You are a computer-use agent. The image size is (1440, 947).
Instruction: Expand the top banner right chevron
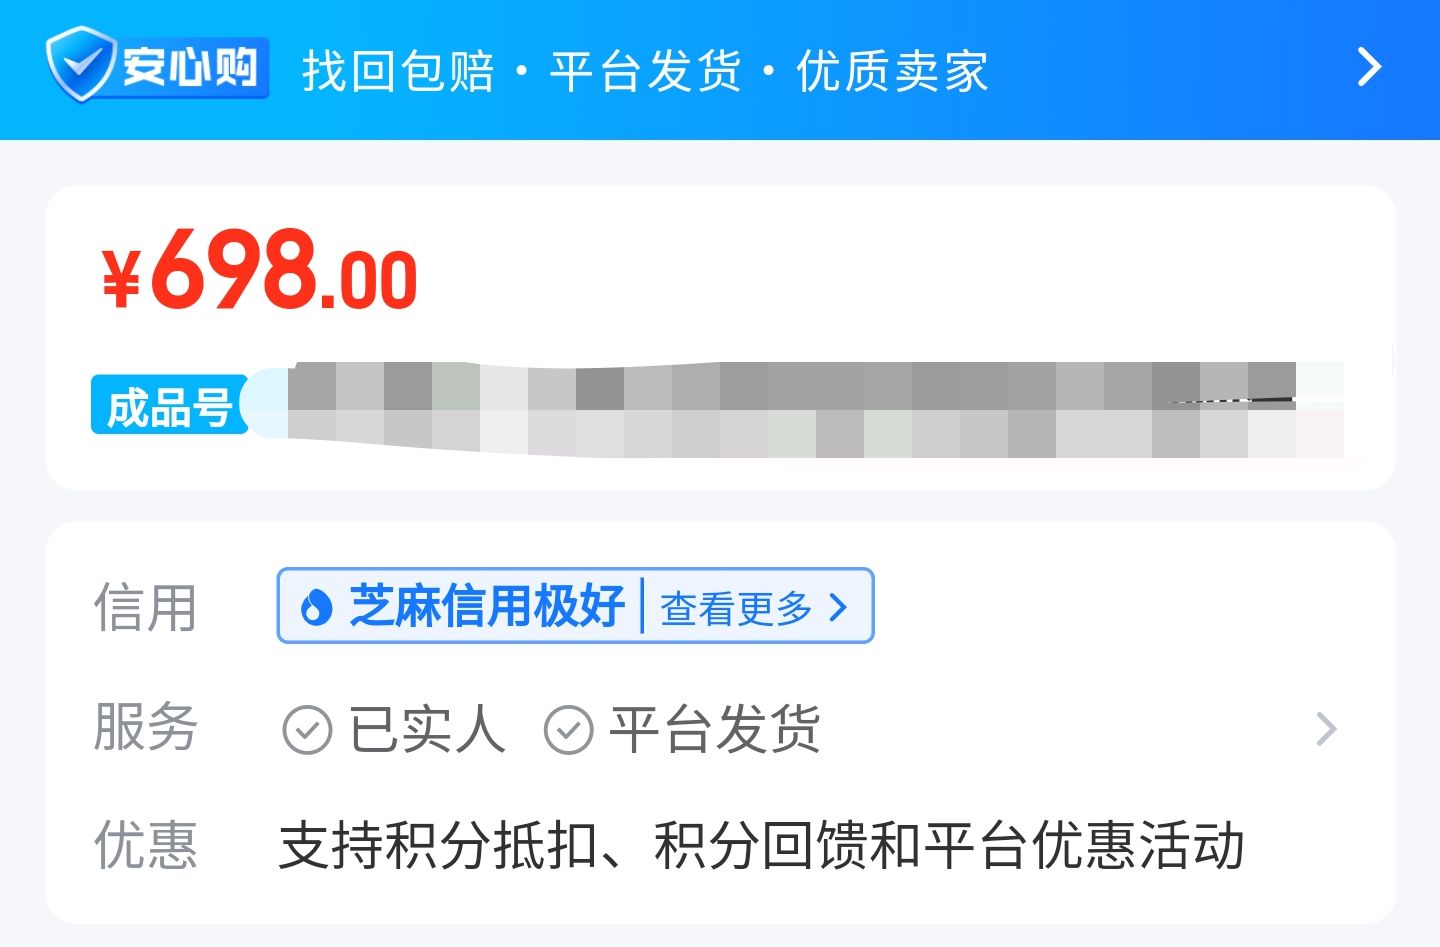coord(1369,67)
